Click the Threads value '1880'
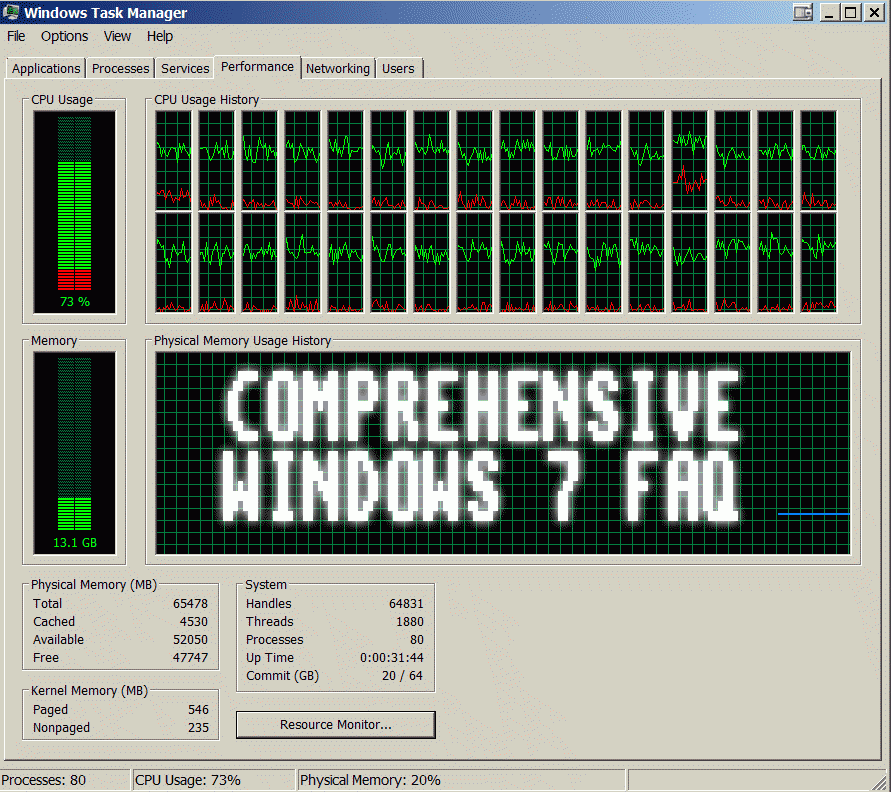This screenshot has width=891, height=792. click(410, 622)
